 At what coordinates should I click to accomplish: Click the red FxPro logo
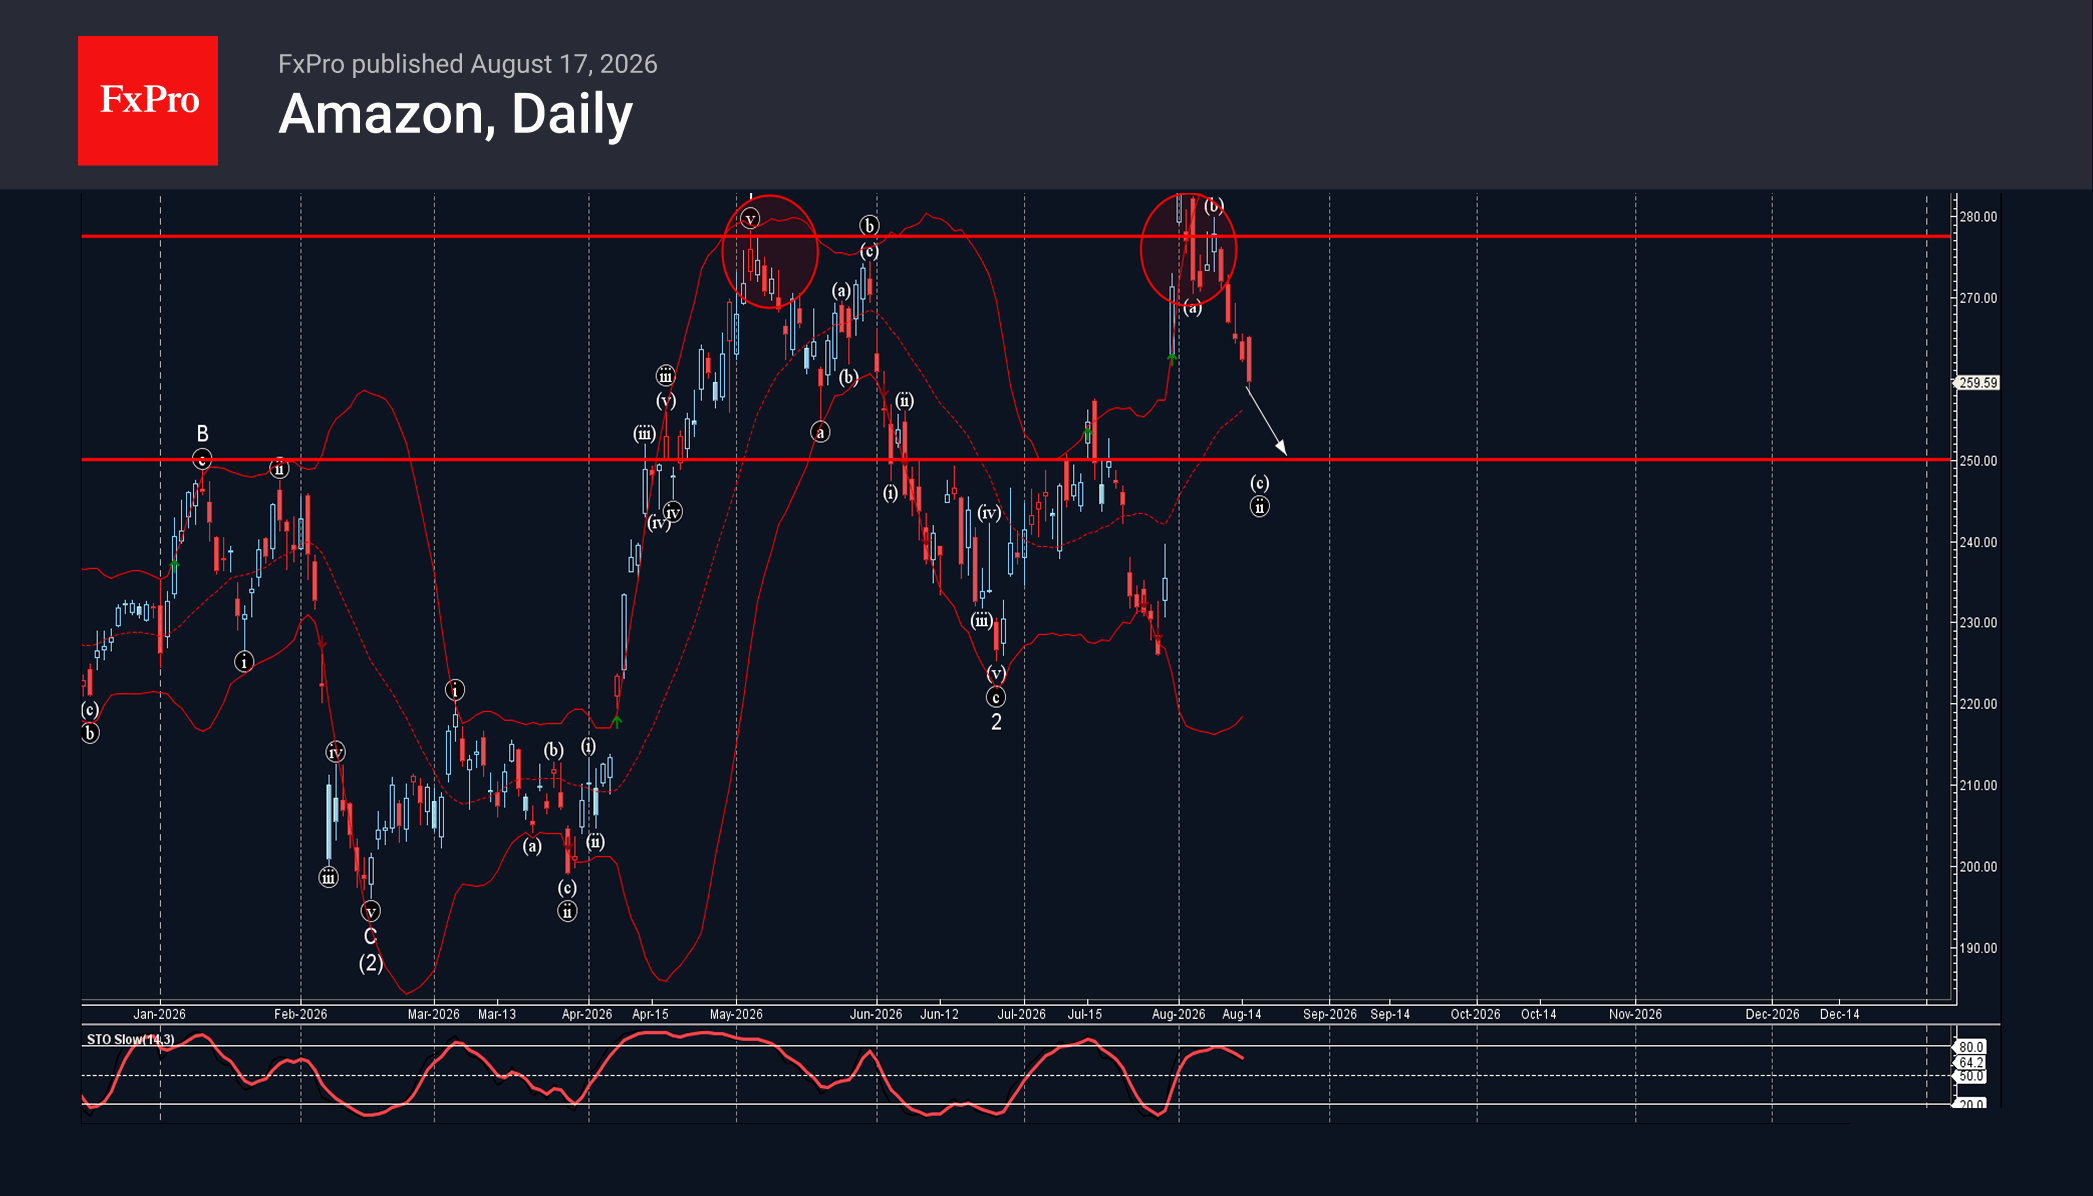tap(148, 101)
